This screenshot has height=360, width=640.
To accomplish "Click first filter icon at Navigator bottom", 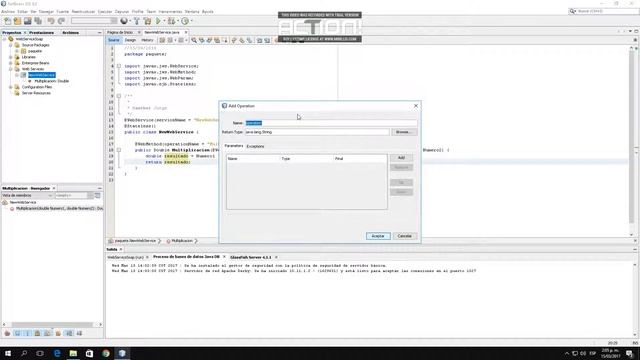I will 7,333.
